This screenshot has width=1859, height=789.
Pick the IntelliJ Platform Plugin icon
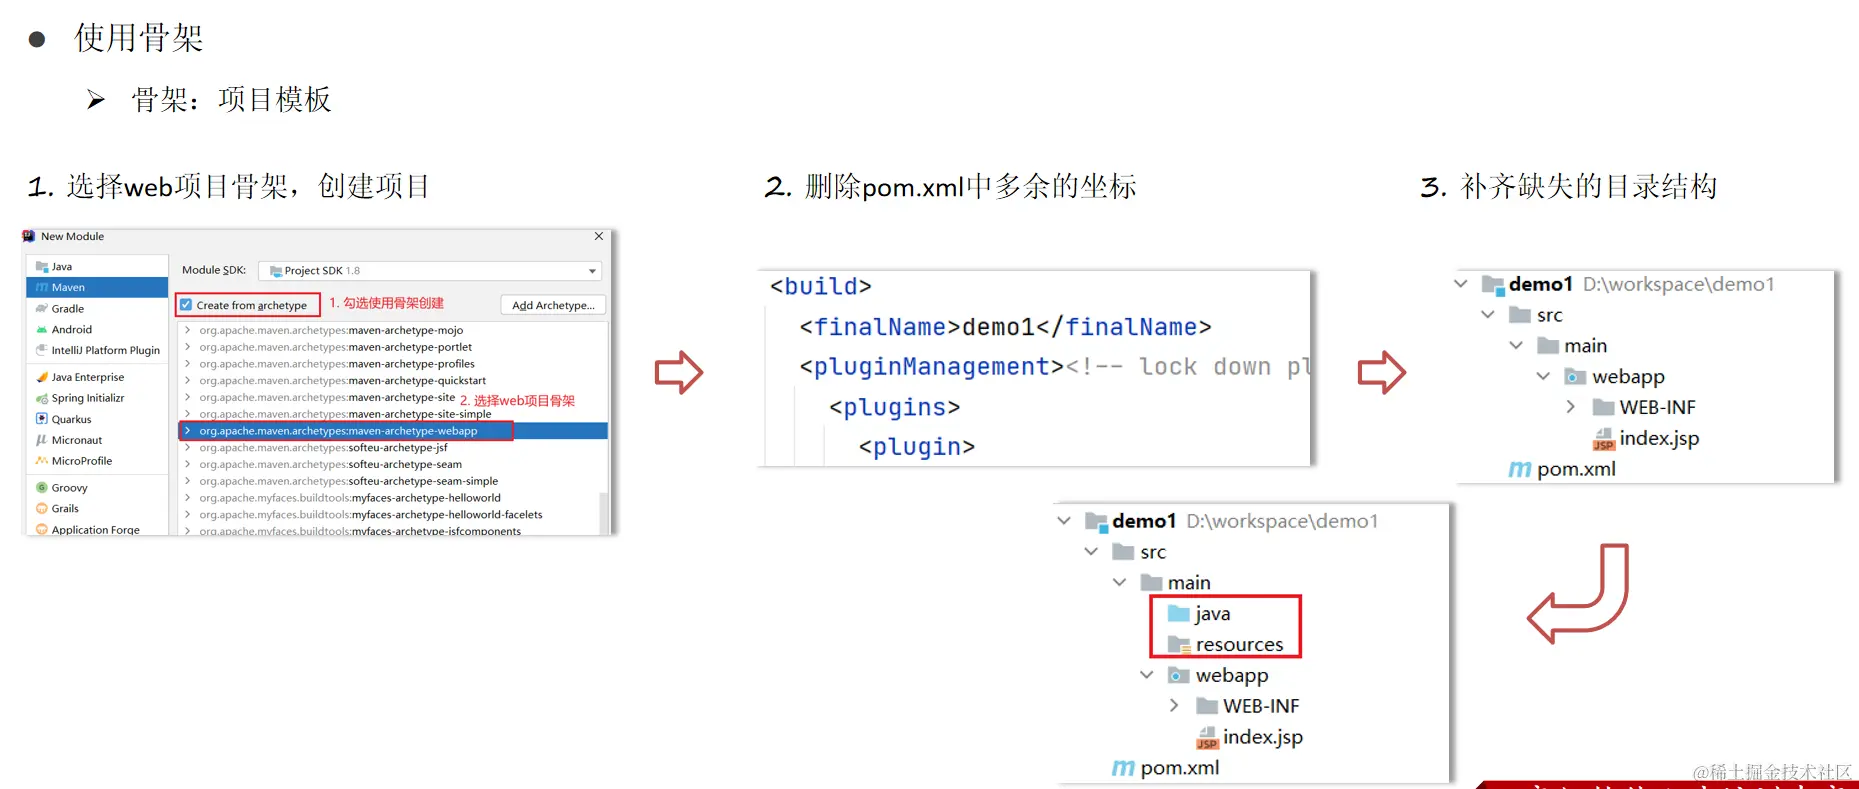click(42, 351)
